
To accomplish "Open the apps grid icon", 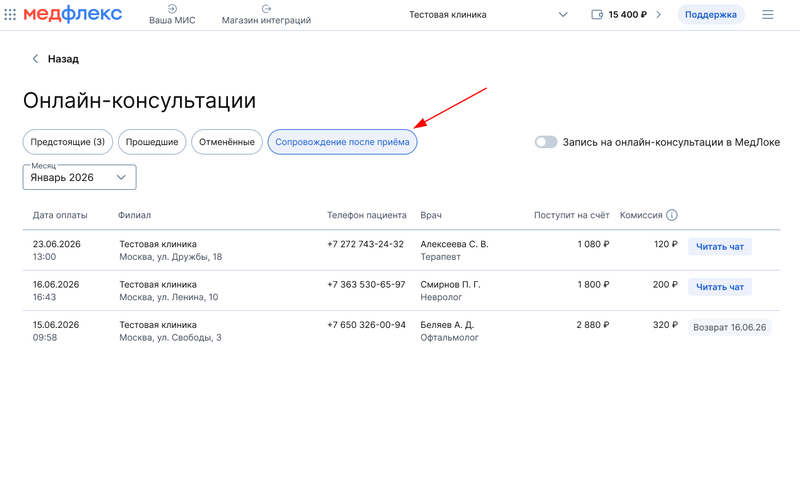I will pyautogui.click(x=10, y=14).
